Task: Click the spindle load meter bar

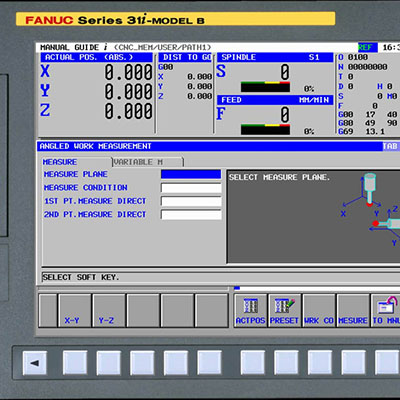Action: coord(265,87)
